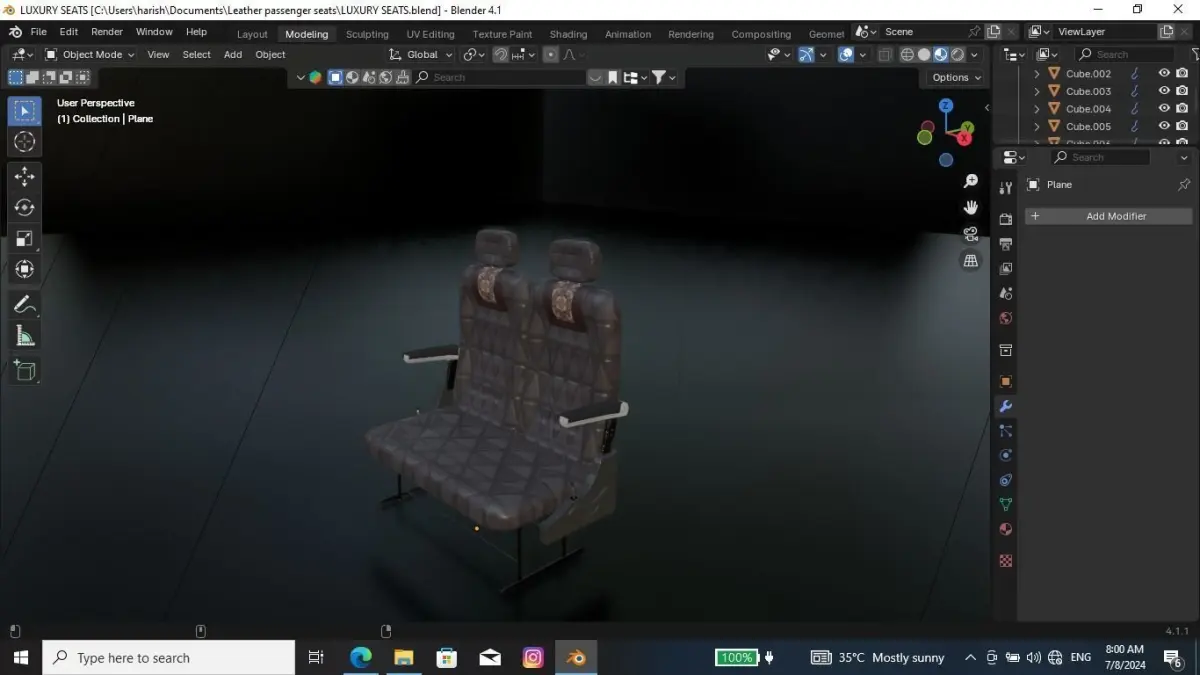This screenshot has height=675, width=1200.
Task: Click the outliner Search field
Action: (1123, 55)
